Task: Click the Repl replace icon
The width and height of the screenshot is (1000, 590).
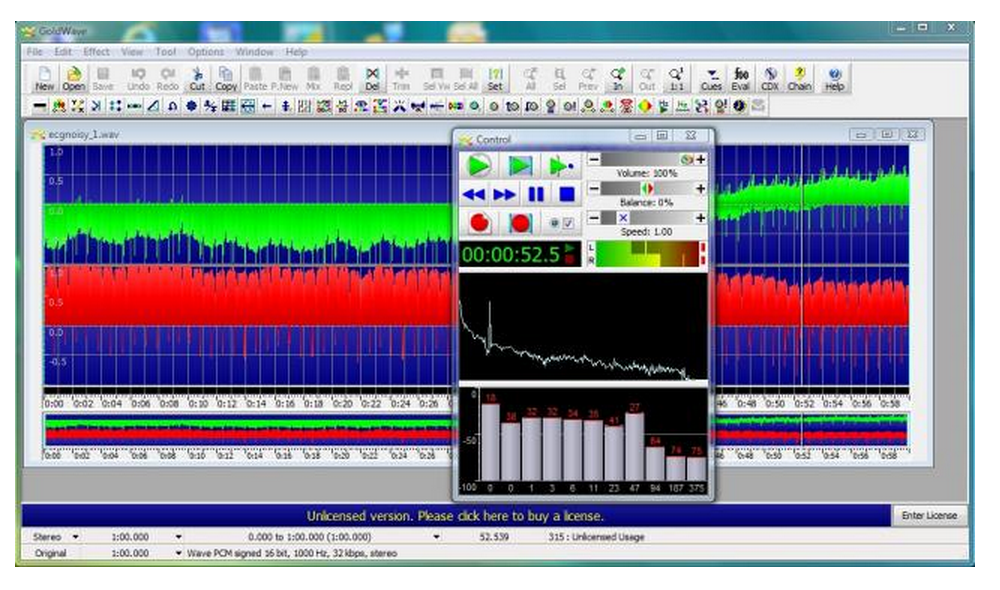Action: pos(342,79)
